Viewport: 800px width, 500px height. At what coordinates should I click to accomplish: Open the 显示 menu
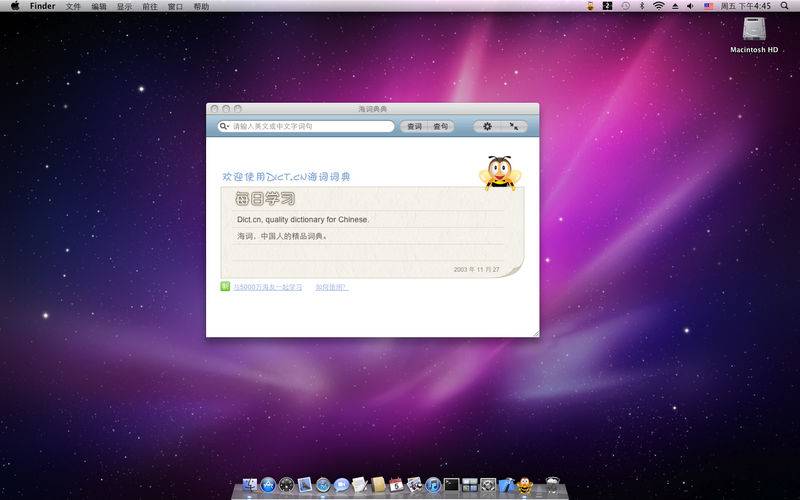point(124,7)
